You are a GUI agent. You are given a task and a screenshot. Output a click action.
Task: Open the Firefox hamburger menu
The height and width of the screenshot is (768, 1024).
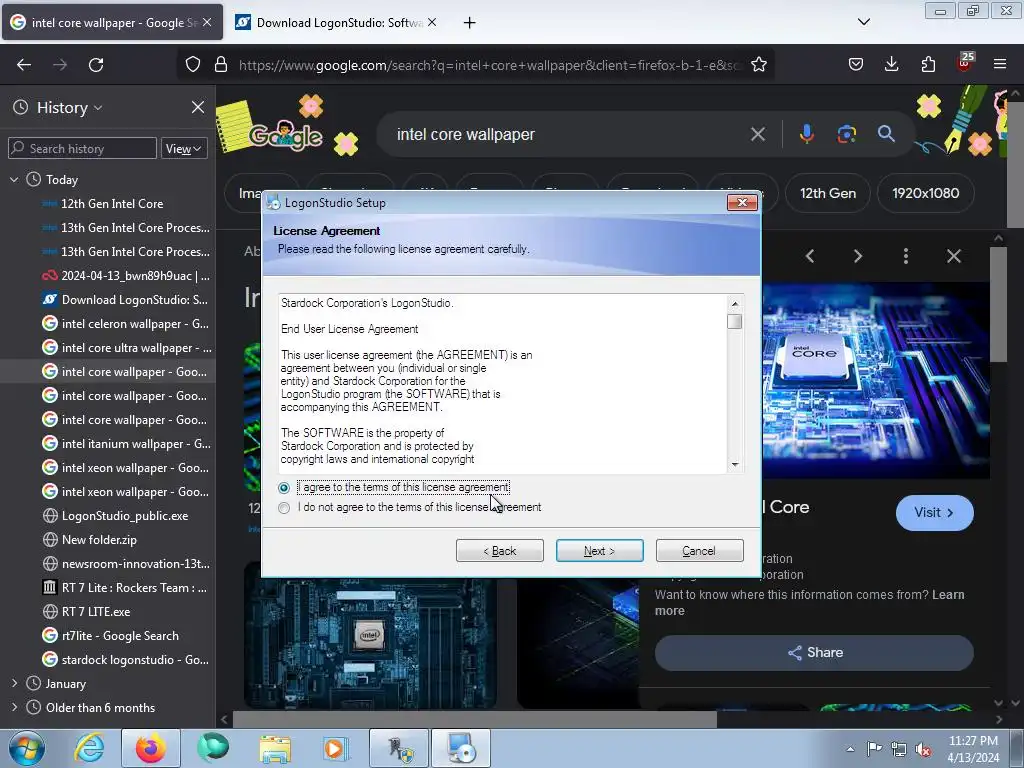pos(1000,65)
